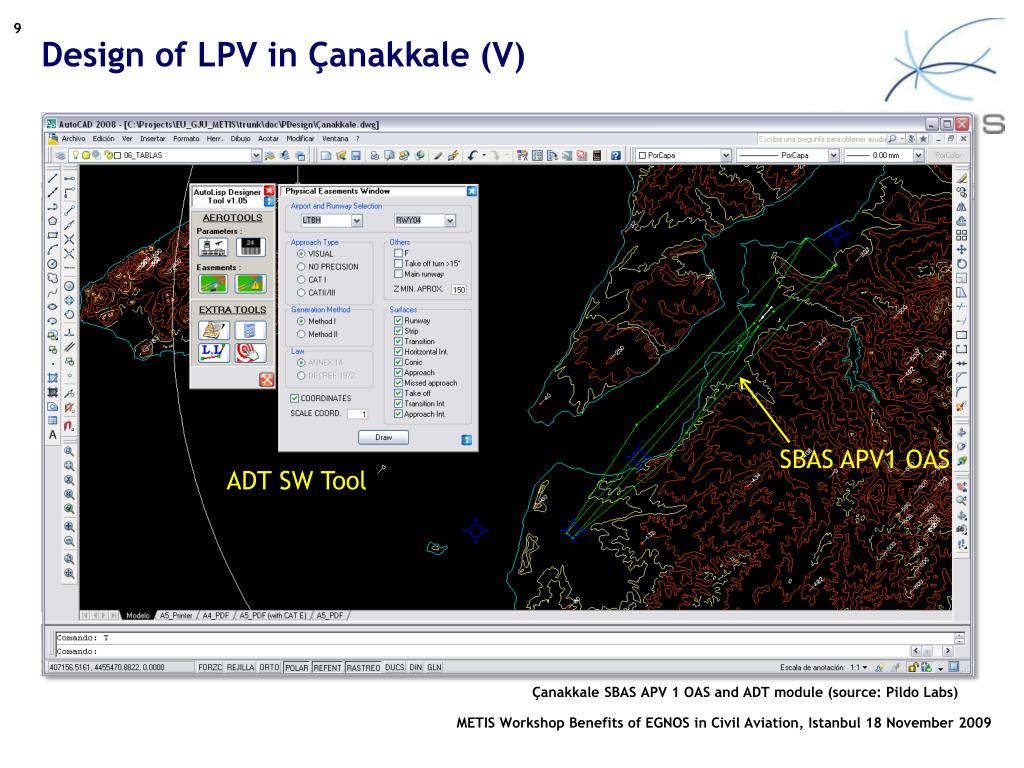Choose Method II generation method
Image resolution: width=1024 pixels, height=768 pixels.
317,334
